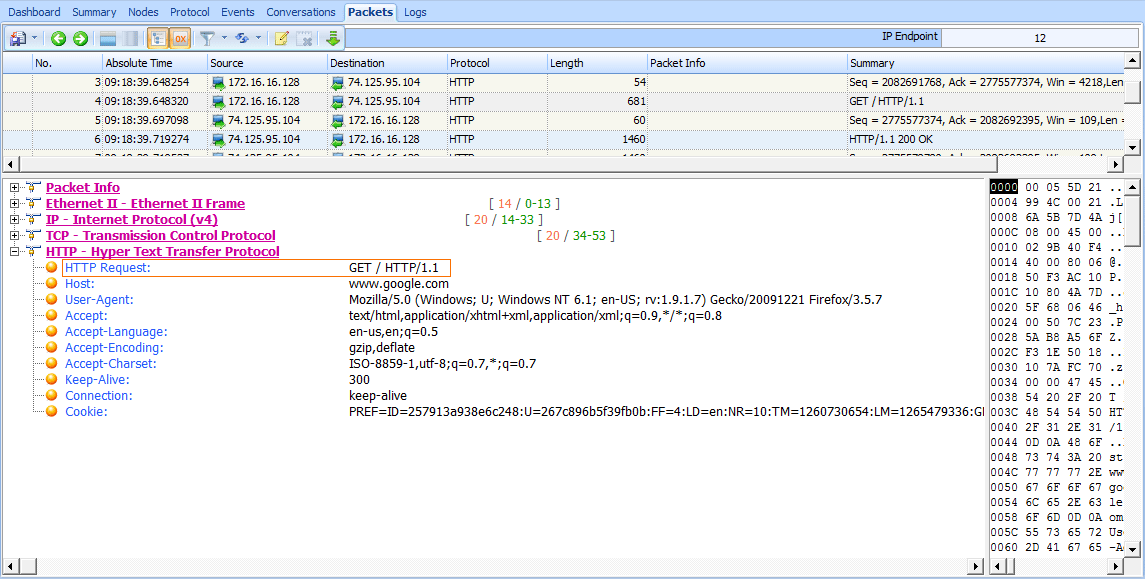Open the Protocol tab
Screen dimensions: 1145x579
click(190, 12)
